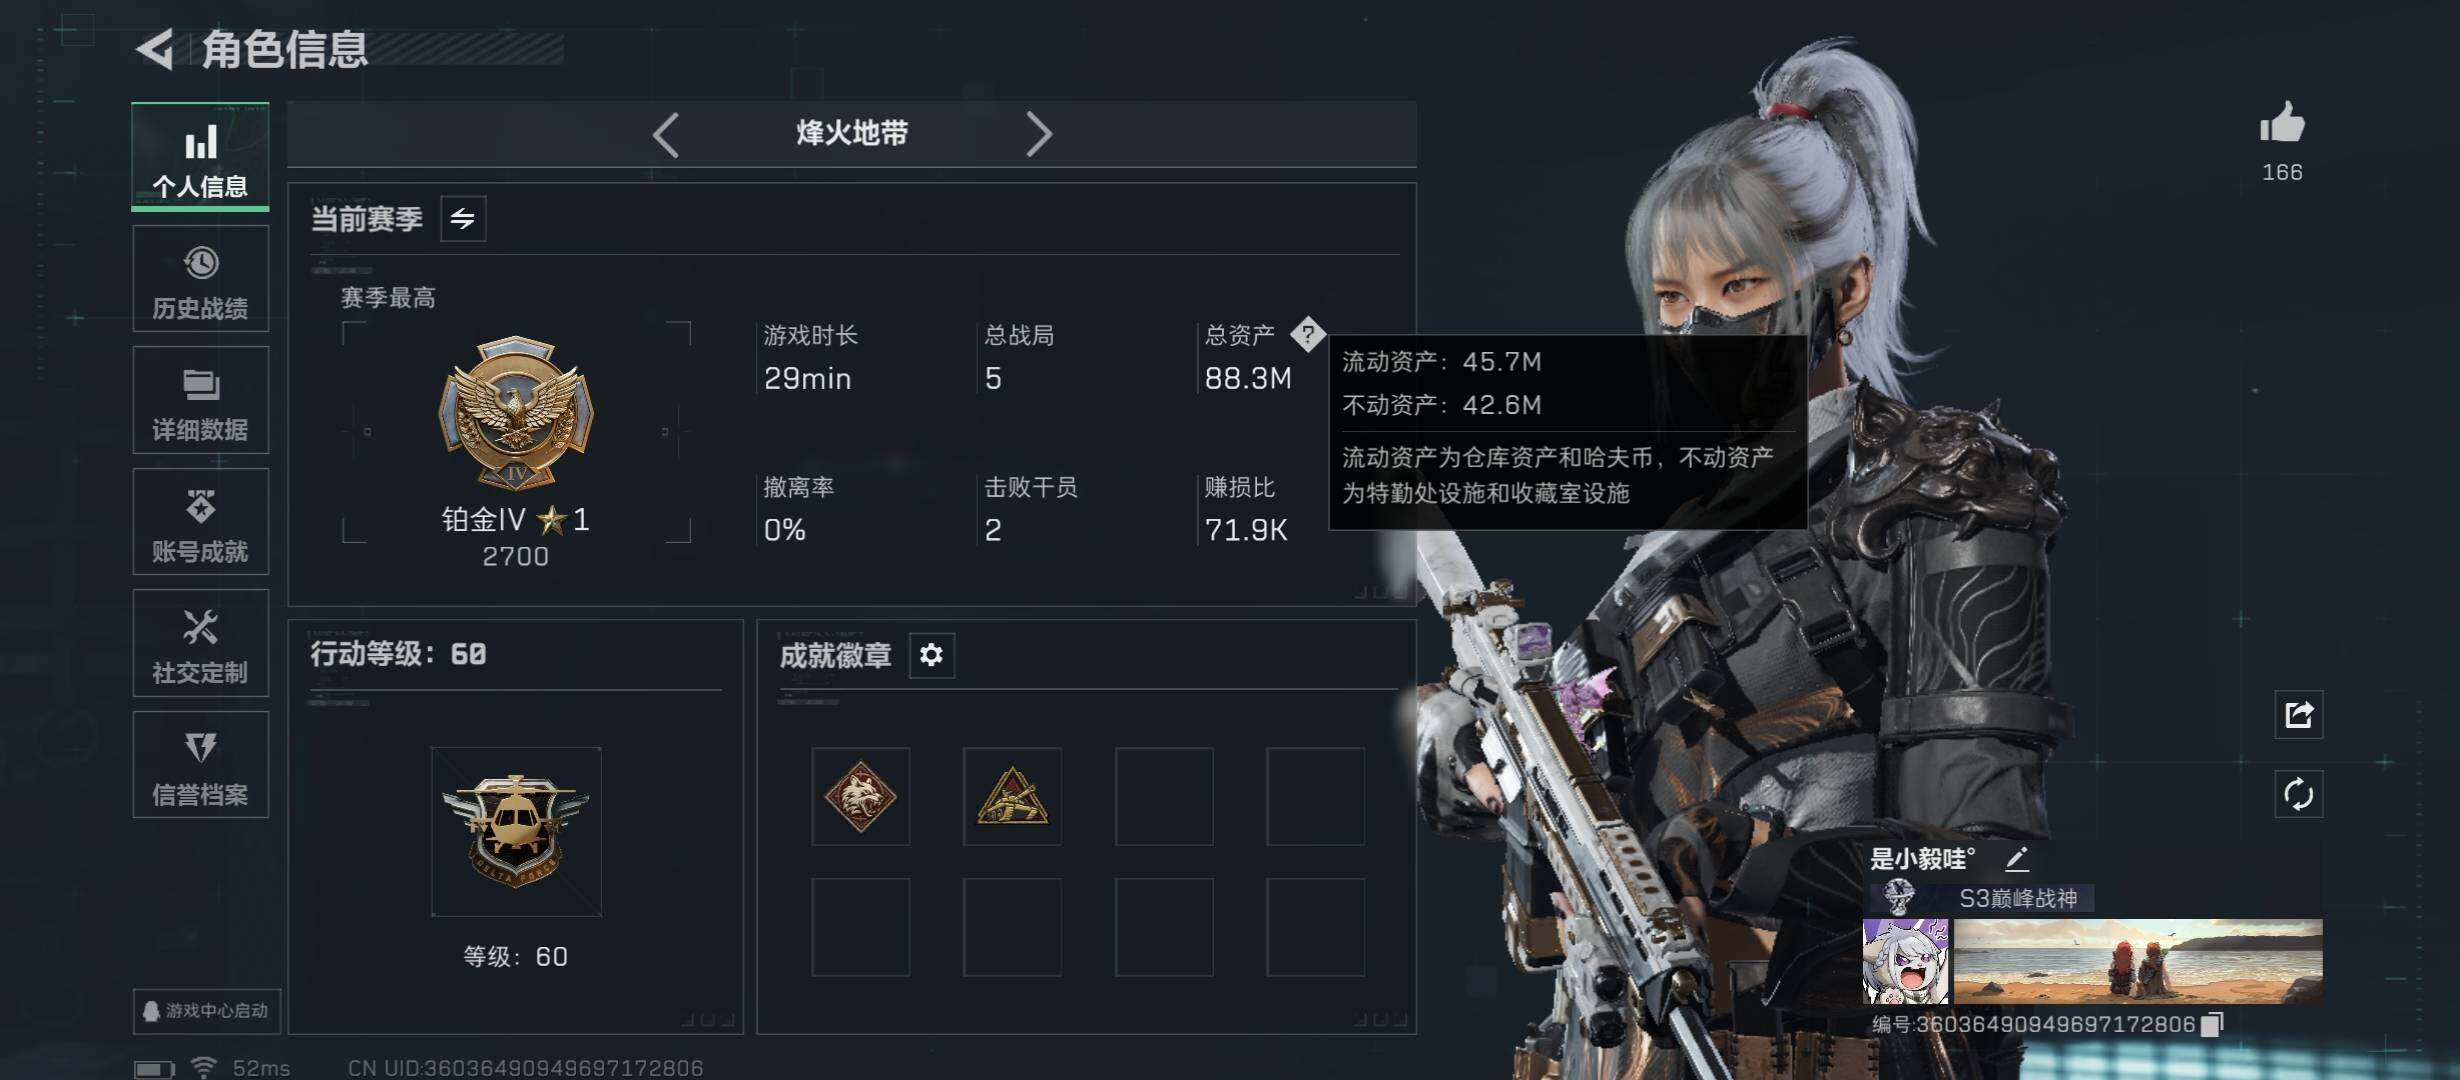The image size is (2460, 1080).
Task: Open achievement badge settings gear
Action: pyautogui.click(x=931, y=655)
